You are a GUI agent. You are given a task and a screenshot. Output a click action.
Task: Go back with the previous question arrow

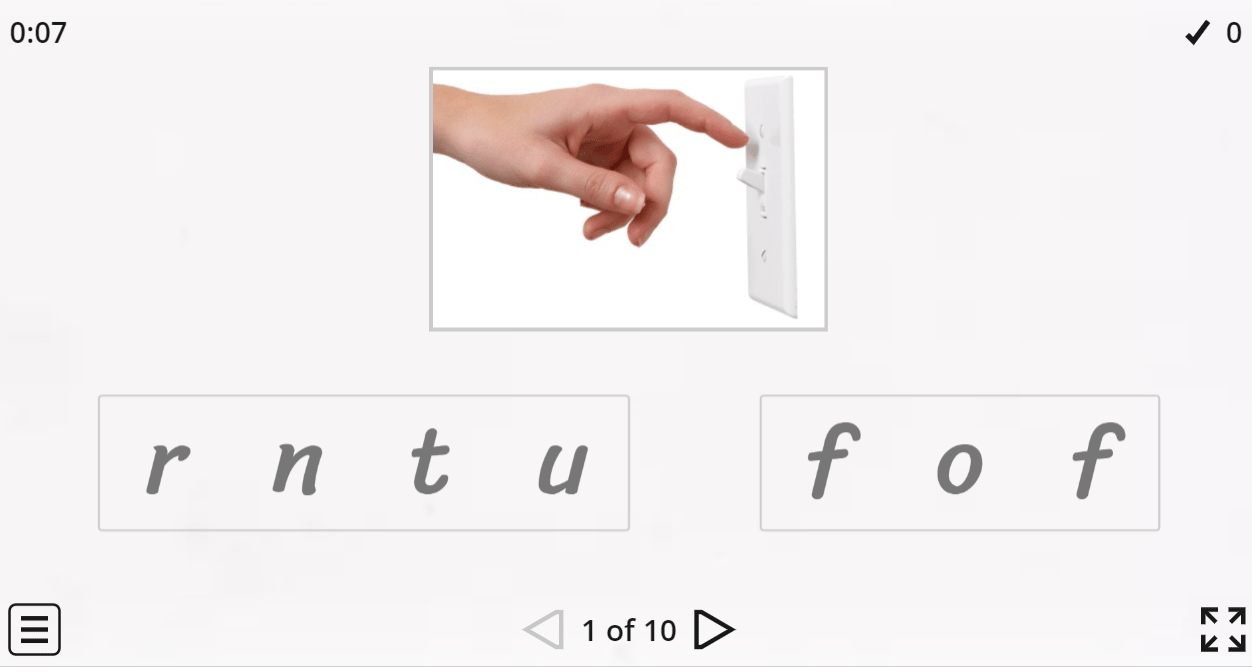tap(544, 630)
